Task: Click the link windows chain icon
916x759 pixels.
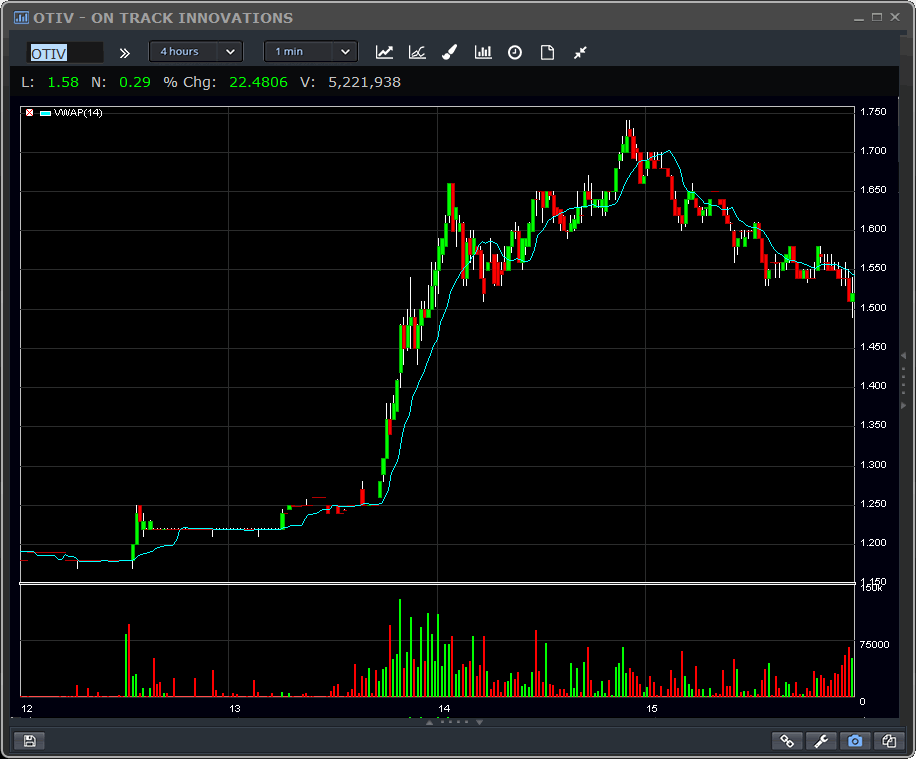Action: click(x=787, y=741)
